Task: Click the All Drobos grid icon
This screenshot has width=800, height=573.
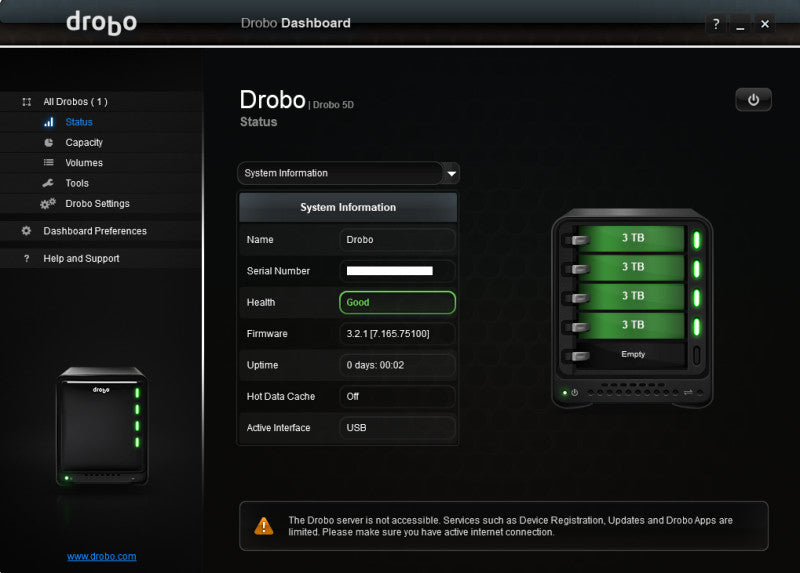Action: tap(27, 102)
